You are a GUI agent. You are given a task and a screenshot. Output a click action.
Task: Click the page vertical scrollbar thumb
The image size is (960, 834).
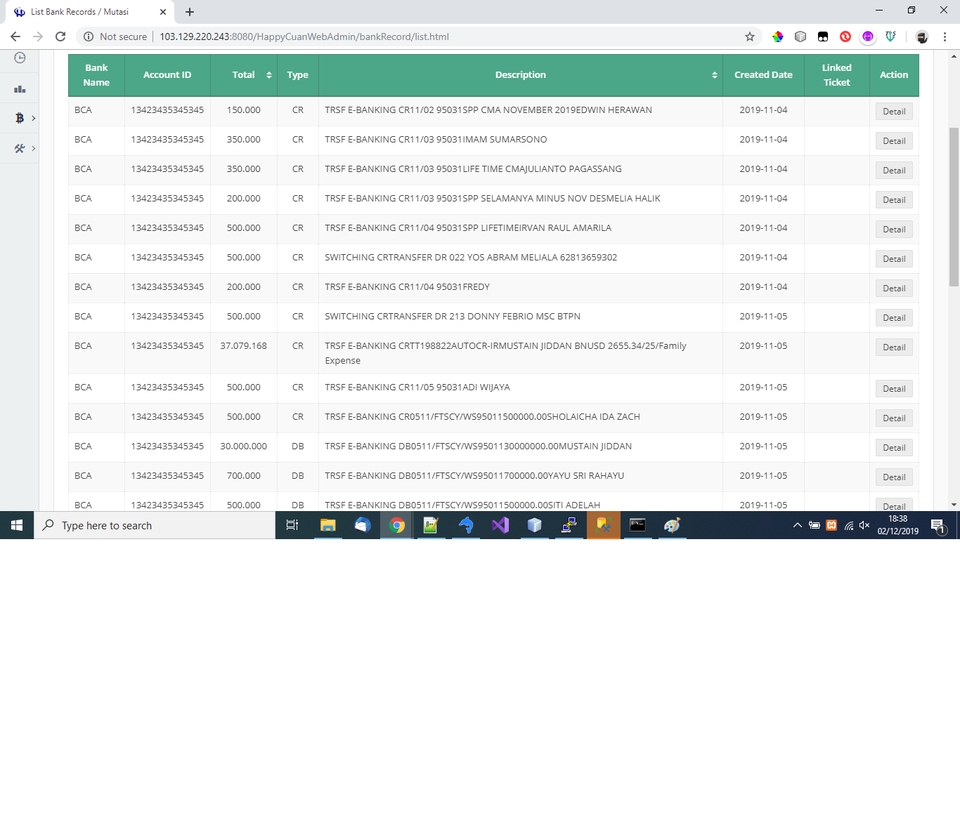tap(953, 206)
